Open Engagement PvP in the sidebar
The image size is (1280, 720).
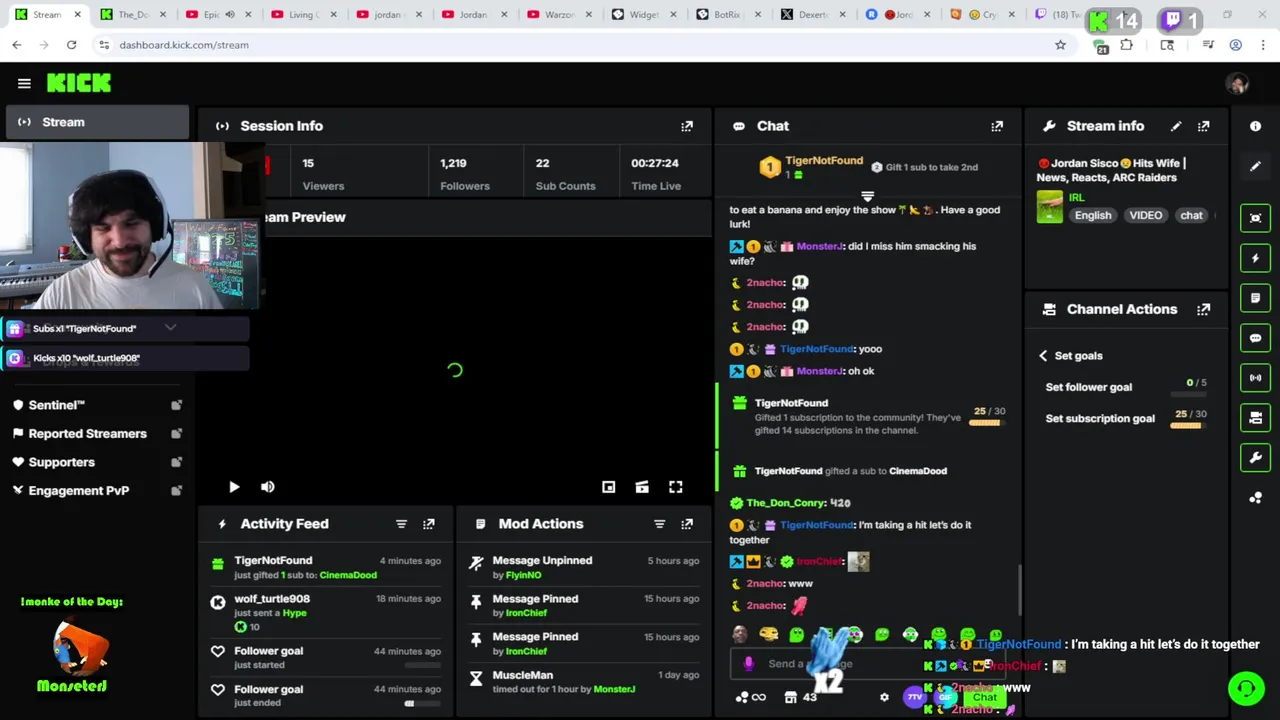[x=78, y=491]
